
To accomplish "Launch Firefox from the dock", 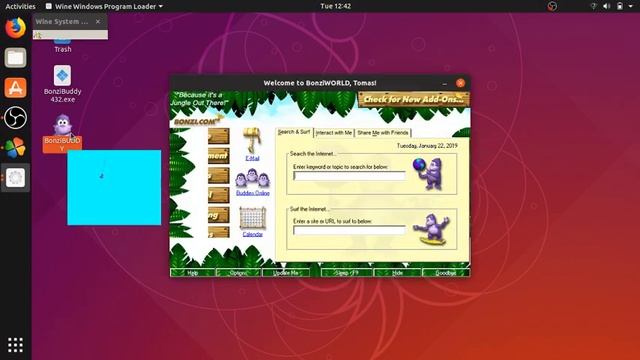I will pos(16,28).
